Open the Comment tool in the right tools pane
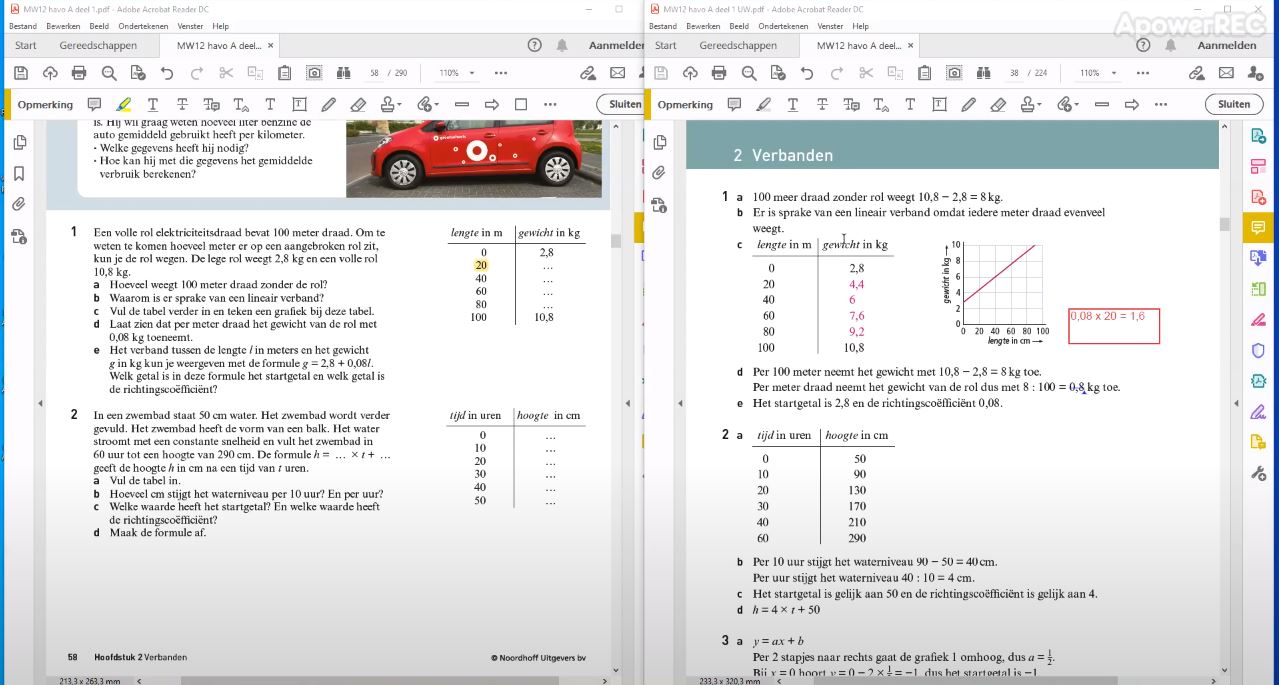1279x685 pixels. [1258, 228]
